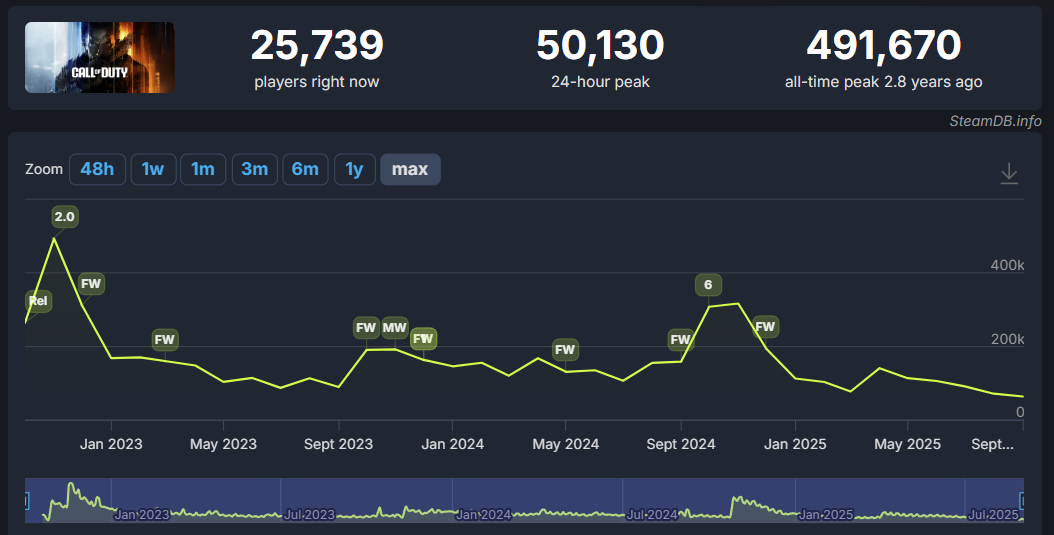The height and width of the screenshot is (535, 1054).
Task: Click the 50,130 24-hour peak figure
Action: 600,45
